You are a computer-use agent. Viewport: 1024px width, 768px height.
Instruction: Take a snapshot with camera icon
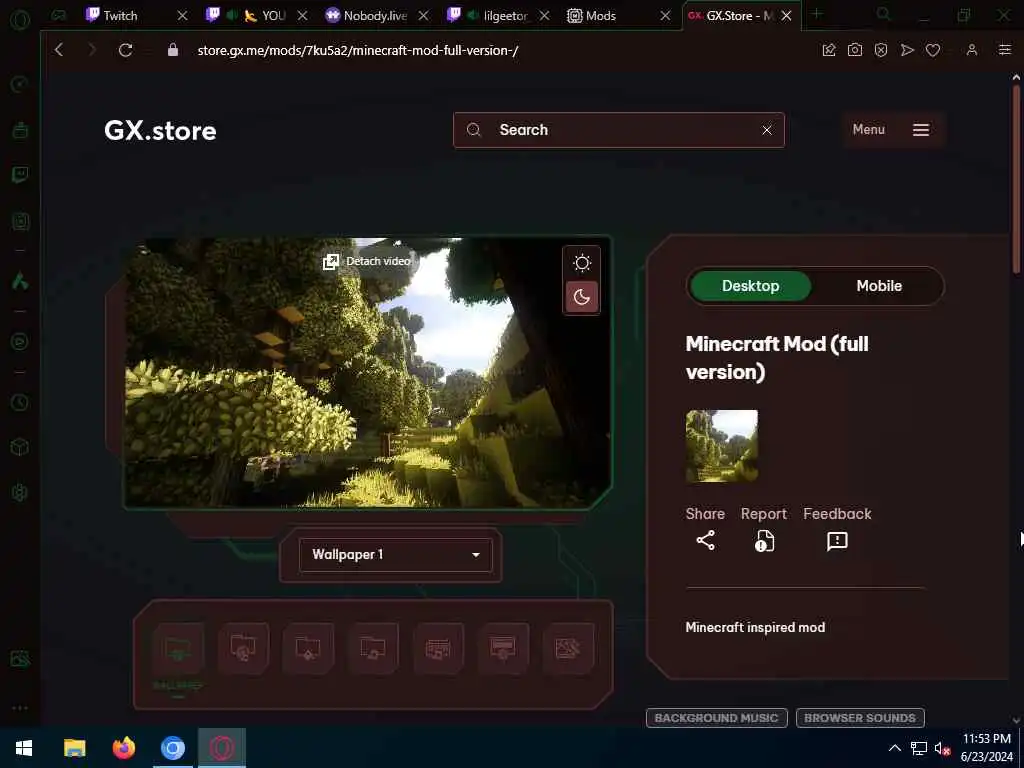pyautogui.click(x=855, y=50)
